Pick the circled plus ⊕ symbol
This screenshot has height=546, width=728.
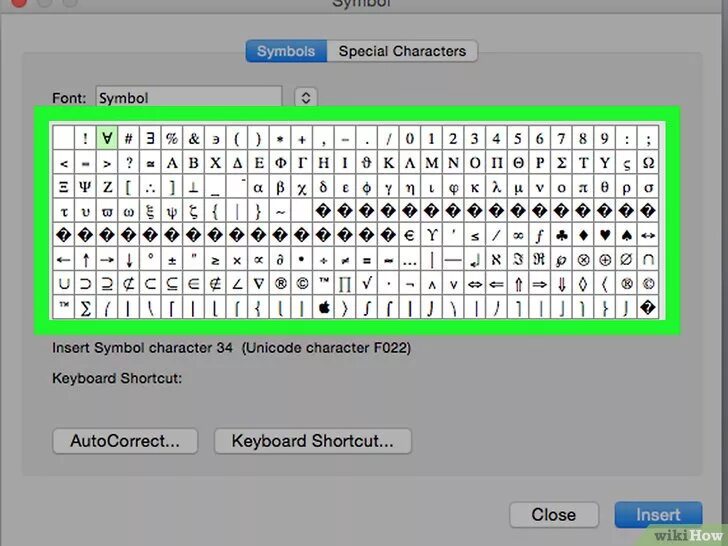click(605, 259)
